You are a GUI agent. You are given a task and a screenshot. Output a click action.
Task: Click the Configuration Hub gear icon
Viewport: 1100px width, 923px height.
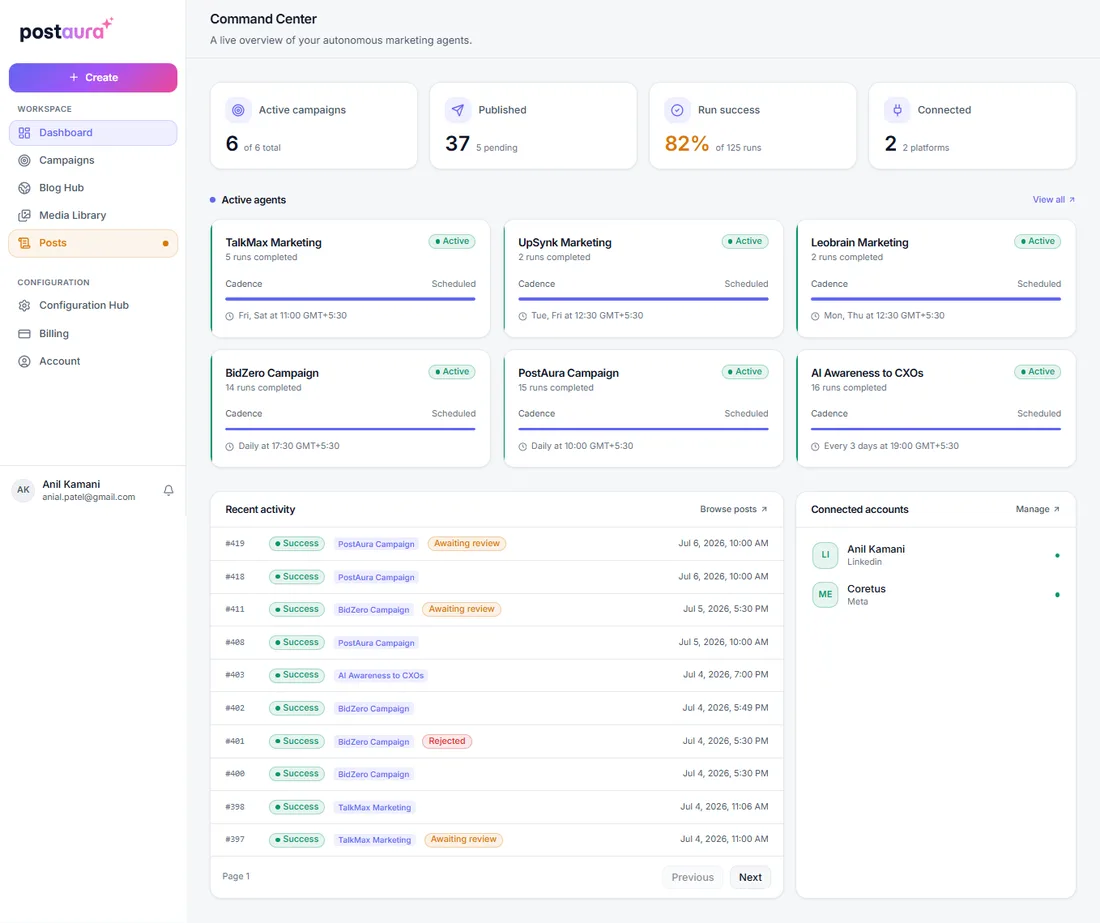(x=25, y=306)
